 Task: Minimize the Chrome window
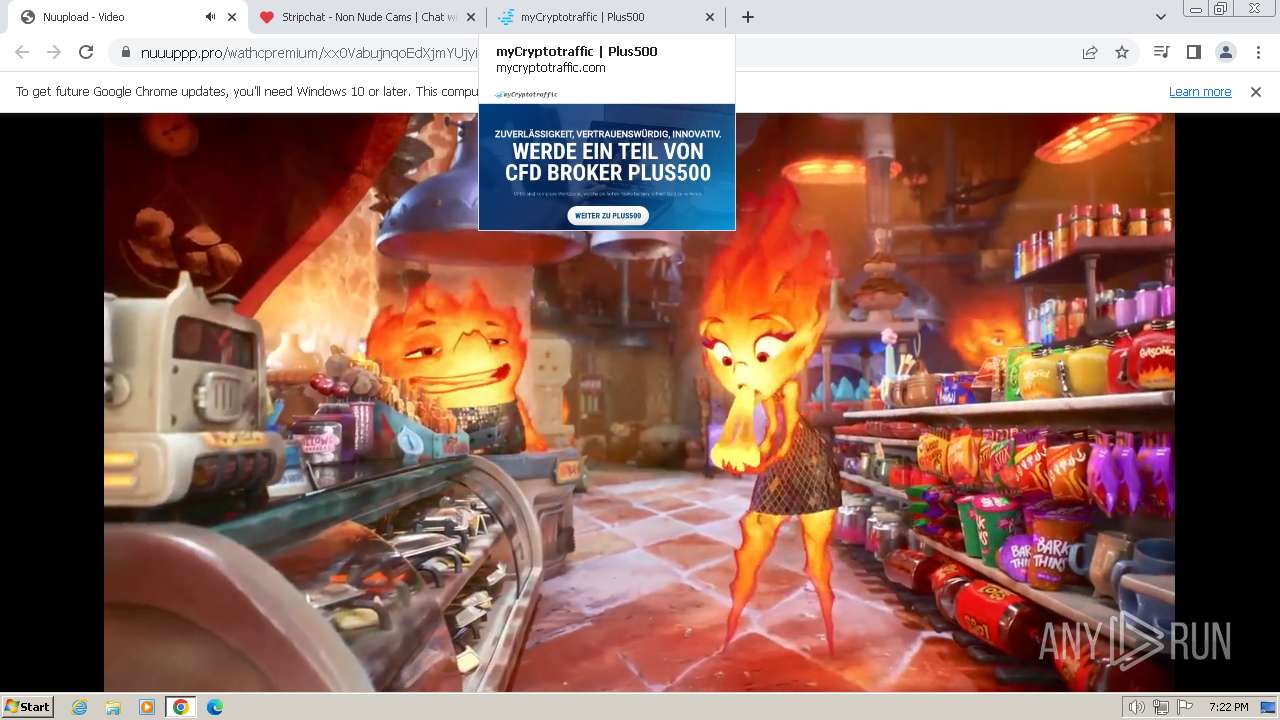click(x=1195, y=9)
